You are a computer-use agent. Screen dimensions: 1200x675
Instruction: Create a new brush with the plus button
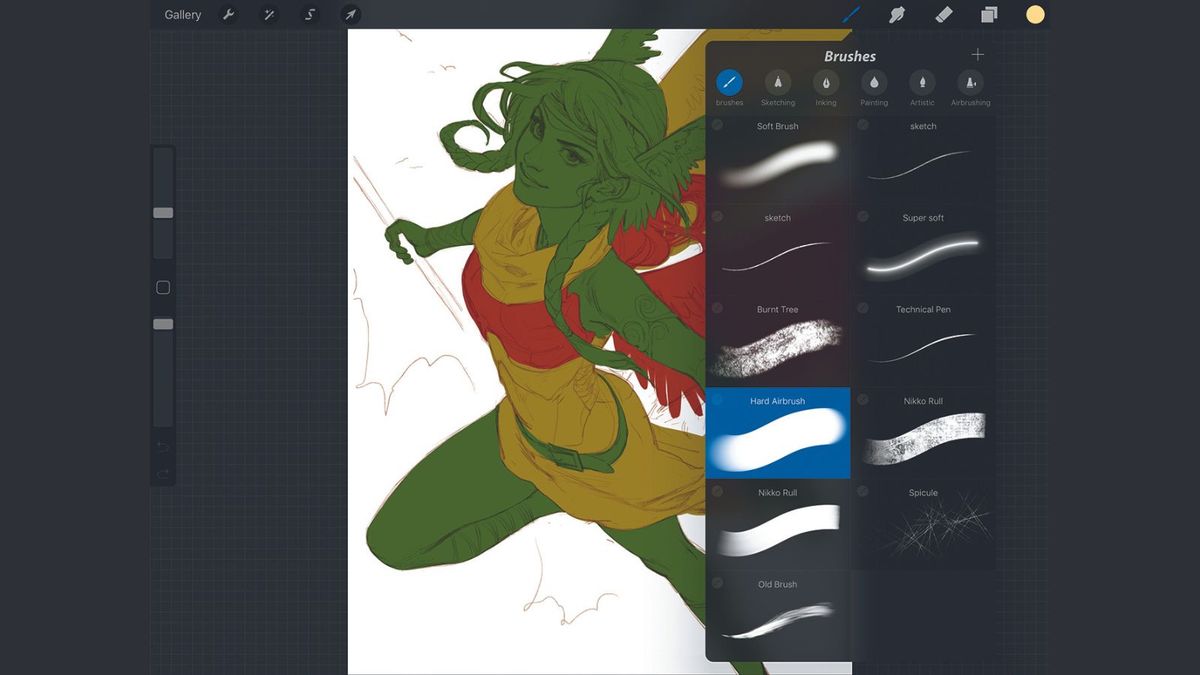pos(977,54)
